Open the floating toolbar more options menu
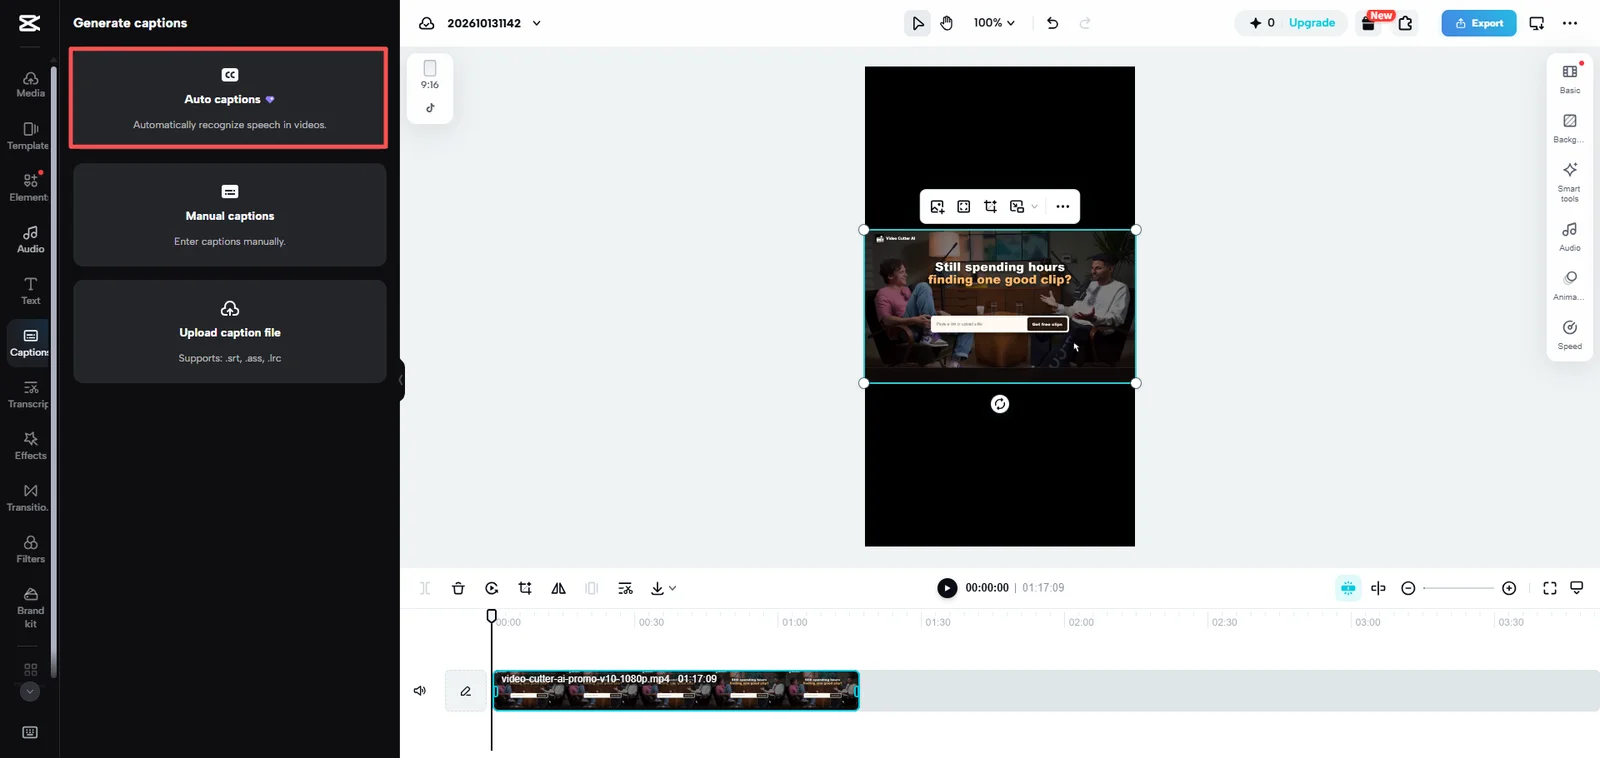The height and width of the screenshot is (758, 1600). (x=1062, y=207)
